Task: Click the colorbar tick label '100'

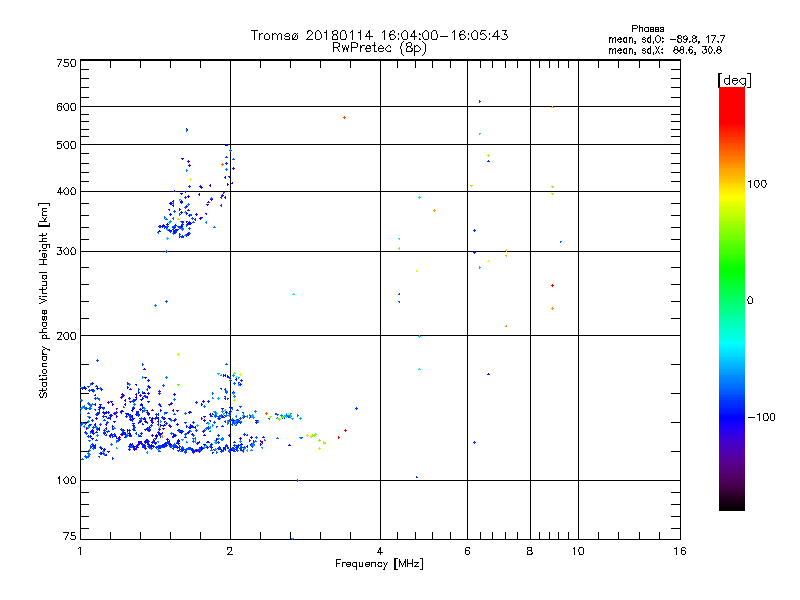Action: click(x=757, y=184)
